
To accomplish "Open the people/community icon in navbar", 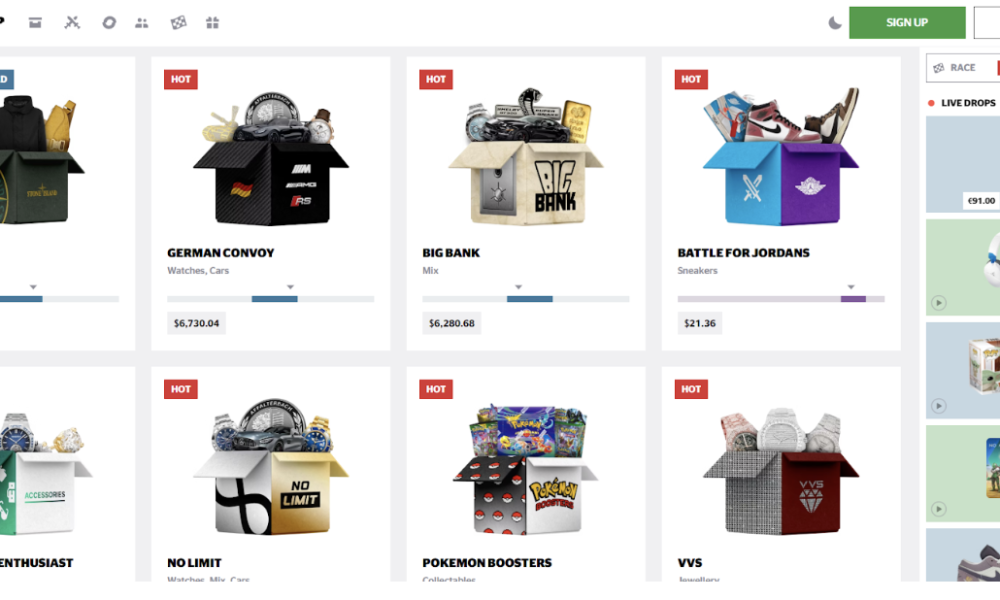I will [x=142, y=23].
